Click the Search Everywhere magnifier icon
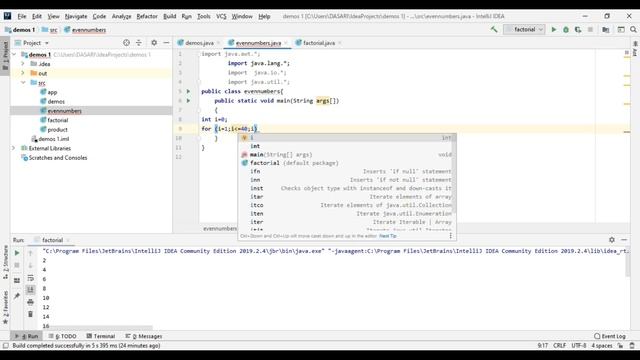640x360 pixels. click(x=633, y=29)
